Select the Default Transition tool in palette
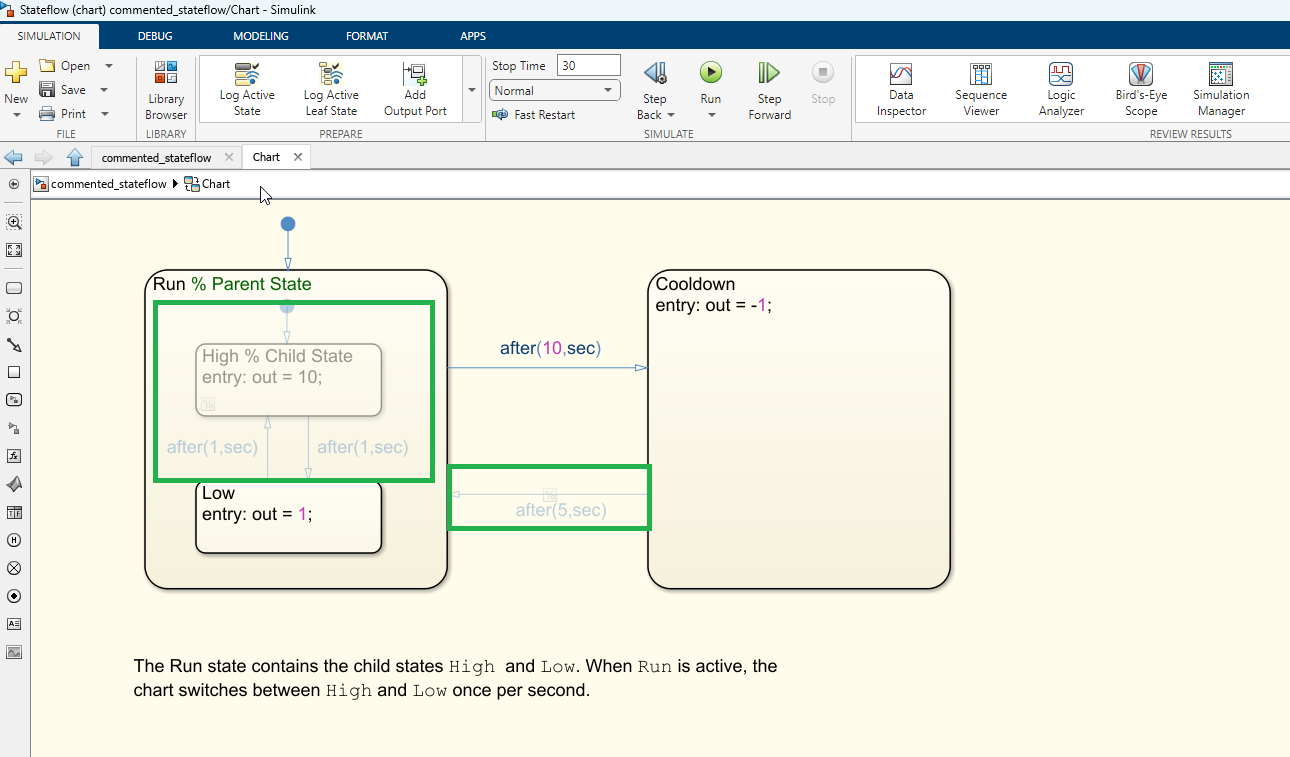This screenshot has width=1290, height=757. [x=14, y=344]
